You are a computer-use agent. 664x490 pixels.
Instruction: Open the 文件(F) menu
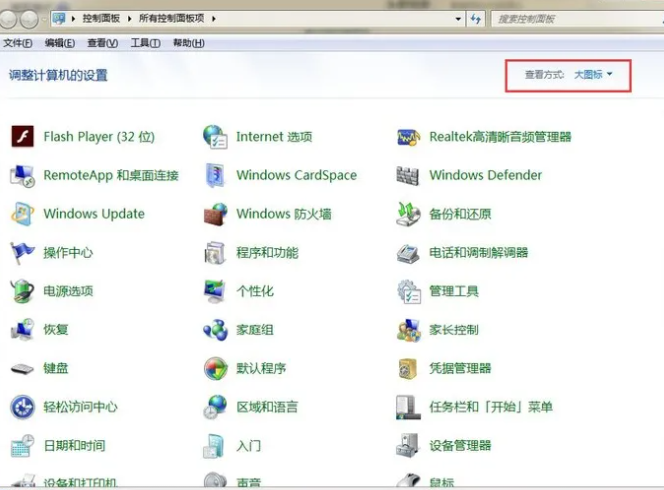18,43
